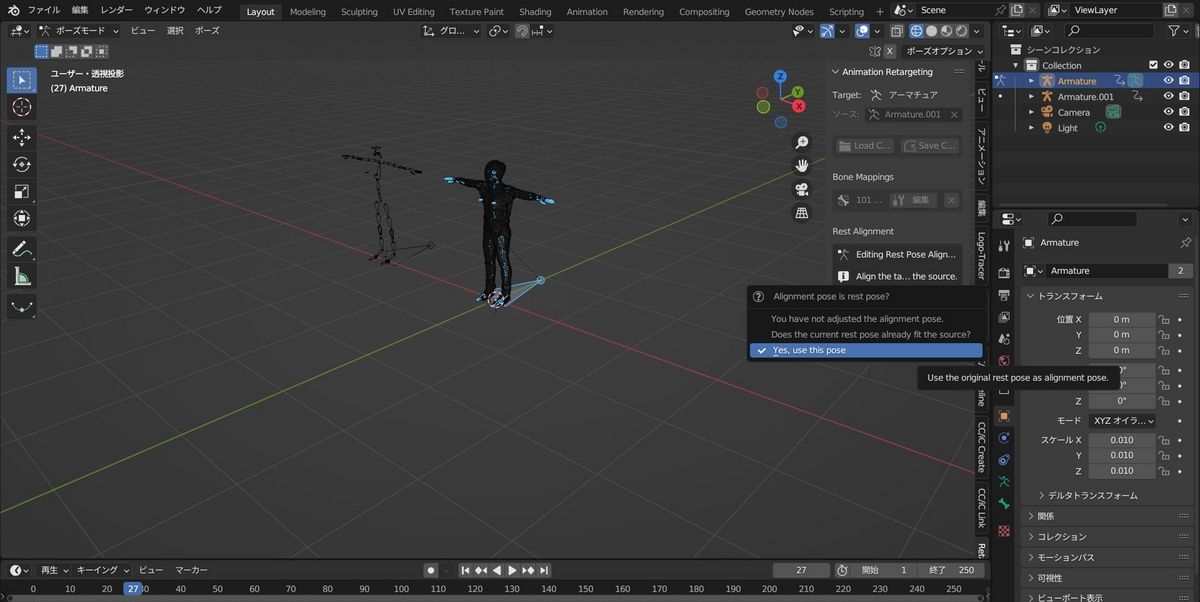The image size is (1200, 602).
Task: Click the Load Config button
Action: tap(865, 146)
